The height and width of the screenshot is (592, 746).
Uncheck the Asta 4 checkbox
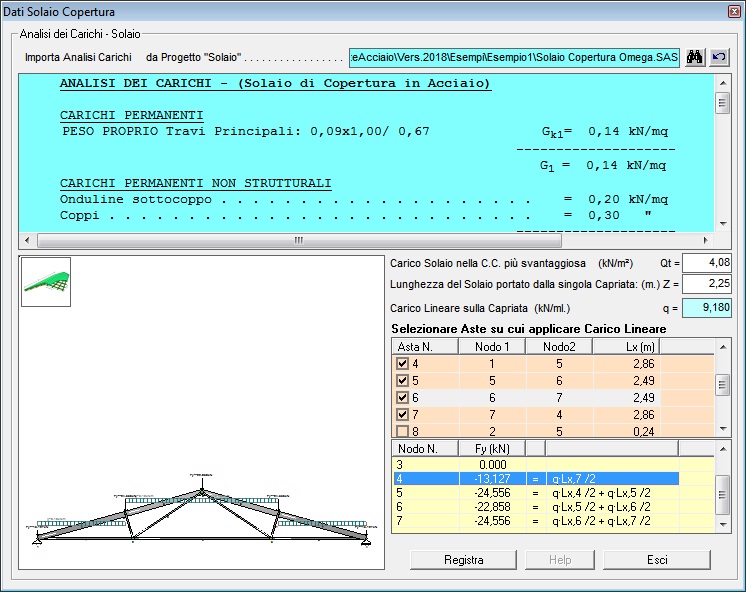click(x=402, y=364)
